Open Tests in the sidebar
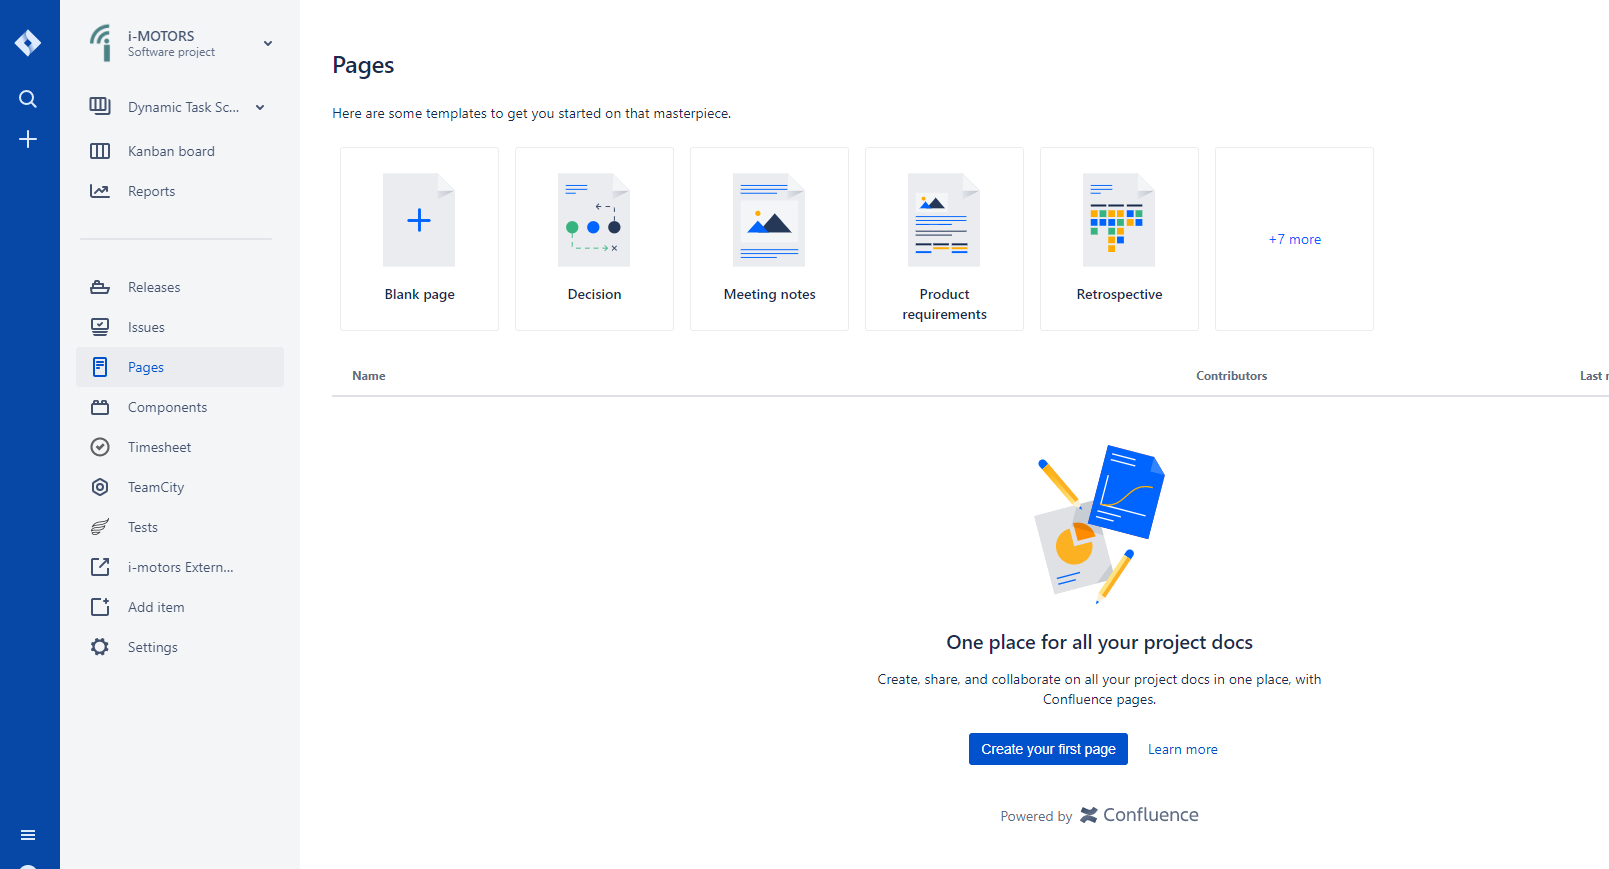1609x869 pixels. point(180,527)
